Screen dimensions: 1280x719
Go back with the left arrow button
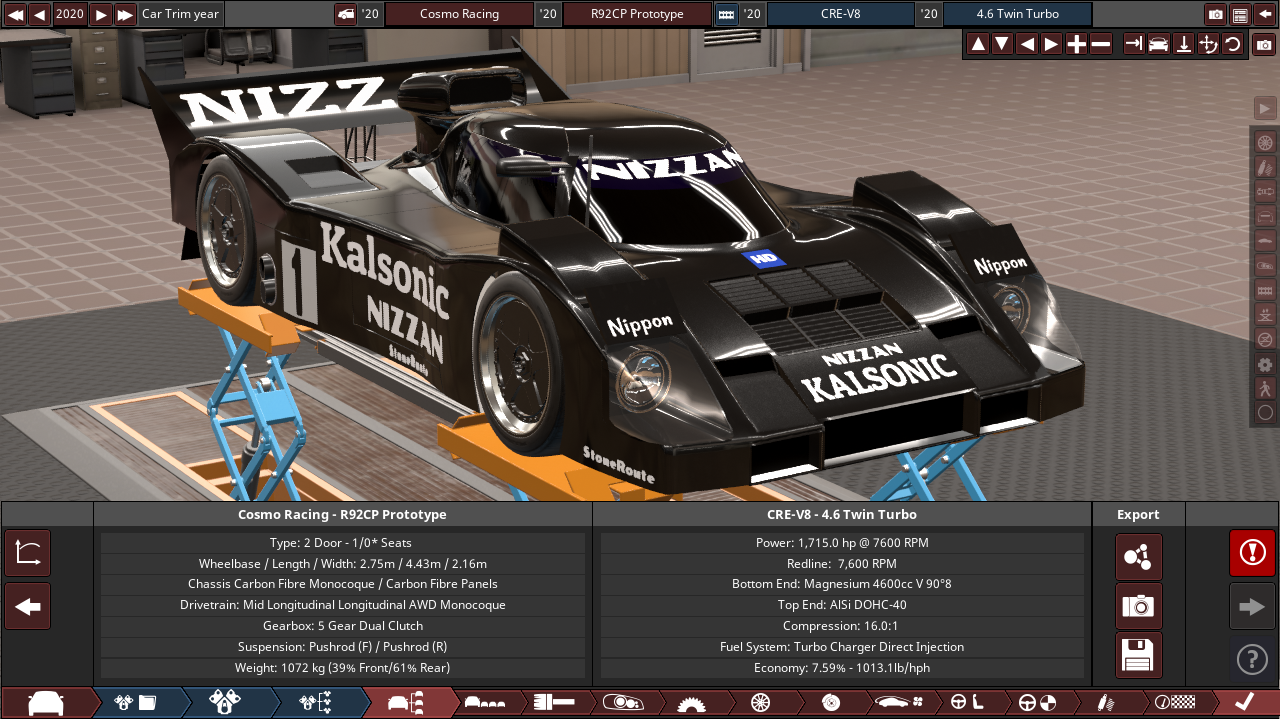pyautogui.click(x=28, y=606)
